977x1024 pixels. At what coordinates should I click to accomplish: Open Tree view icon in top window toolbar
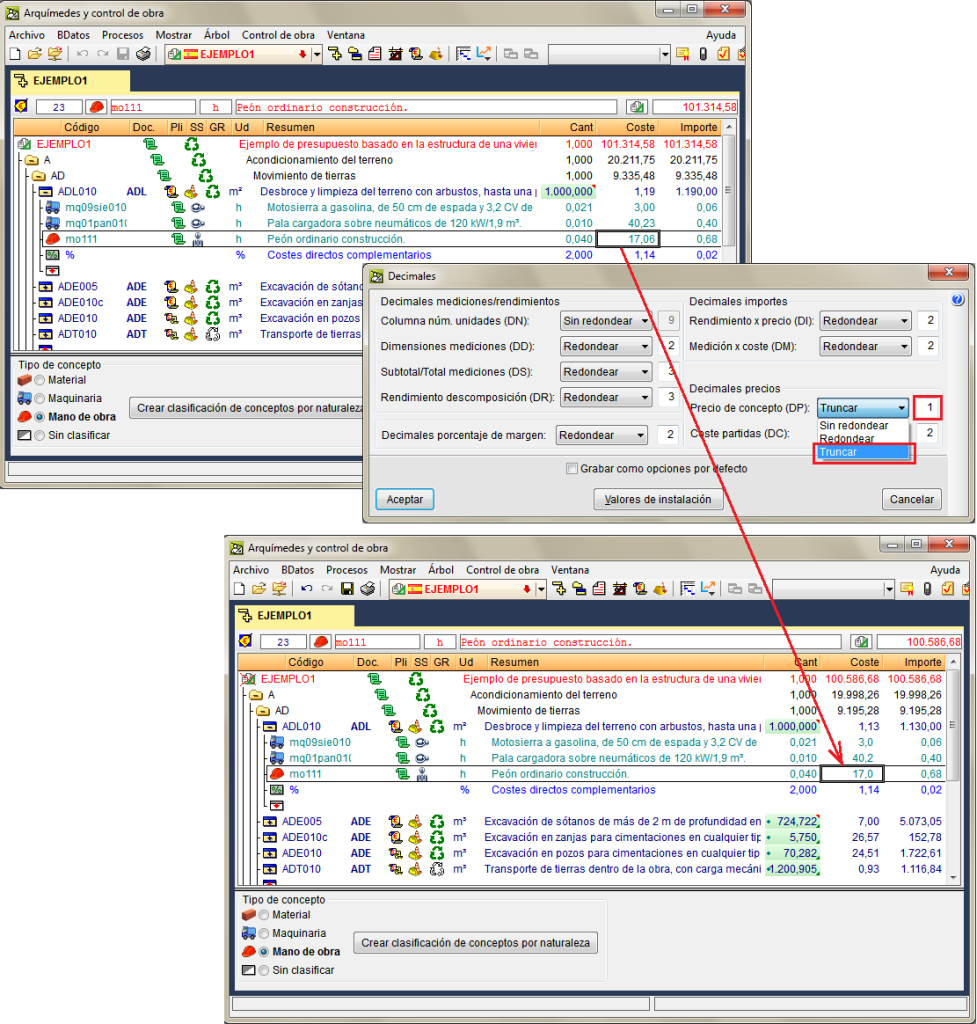pyautogui.click(x=335, y=54)
